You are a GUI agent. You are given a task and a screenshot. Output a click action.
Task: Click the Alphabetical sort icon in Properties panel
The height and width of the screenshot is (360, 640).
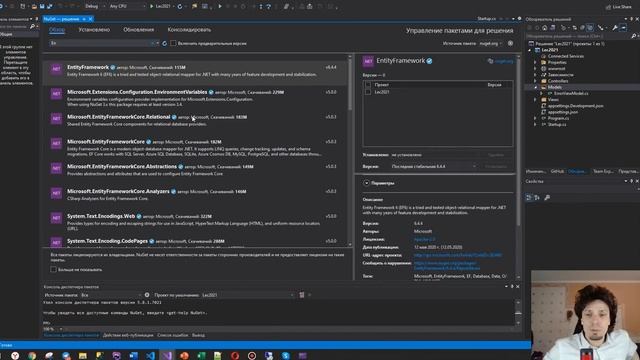pos(537,198)
